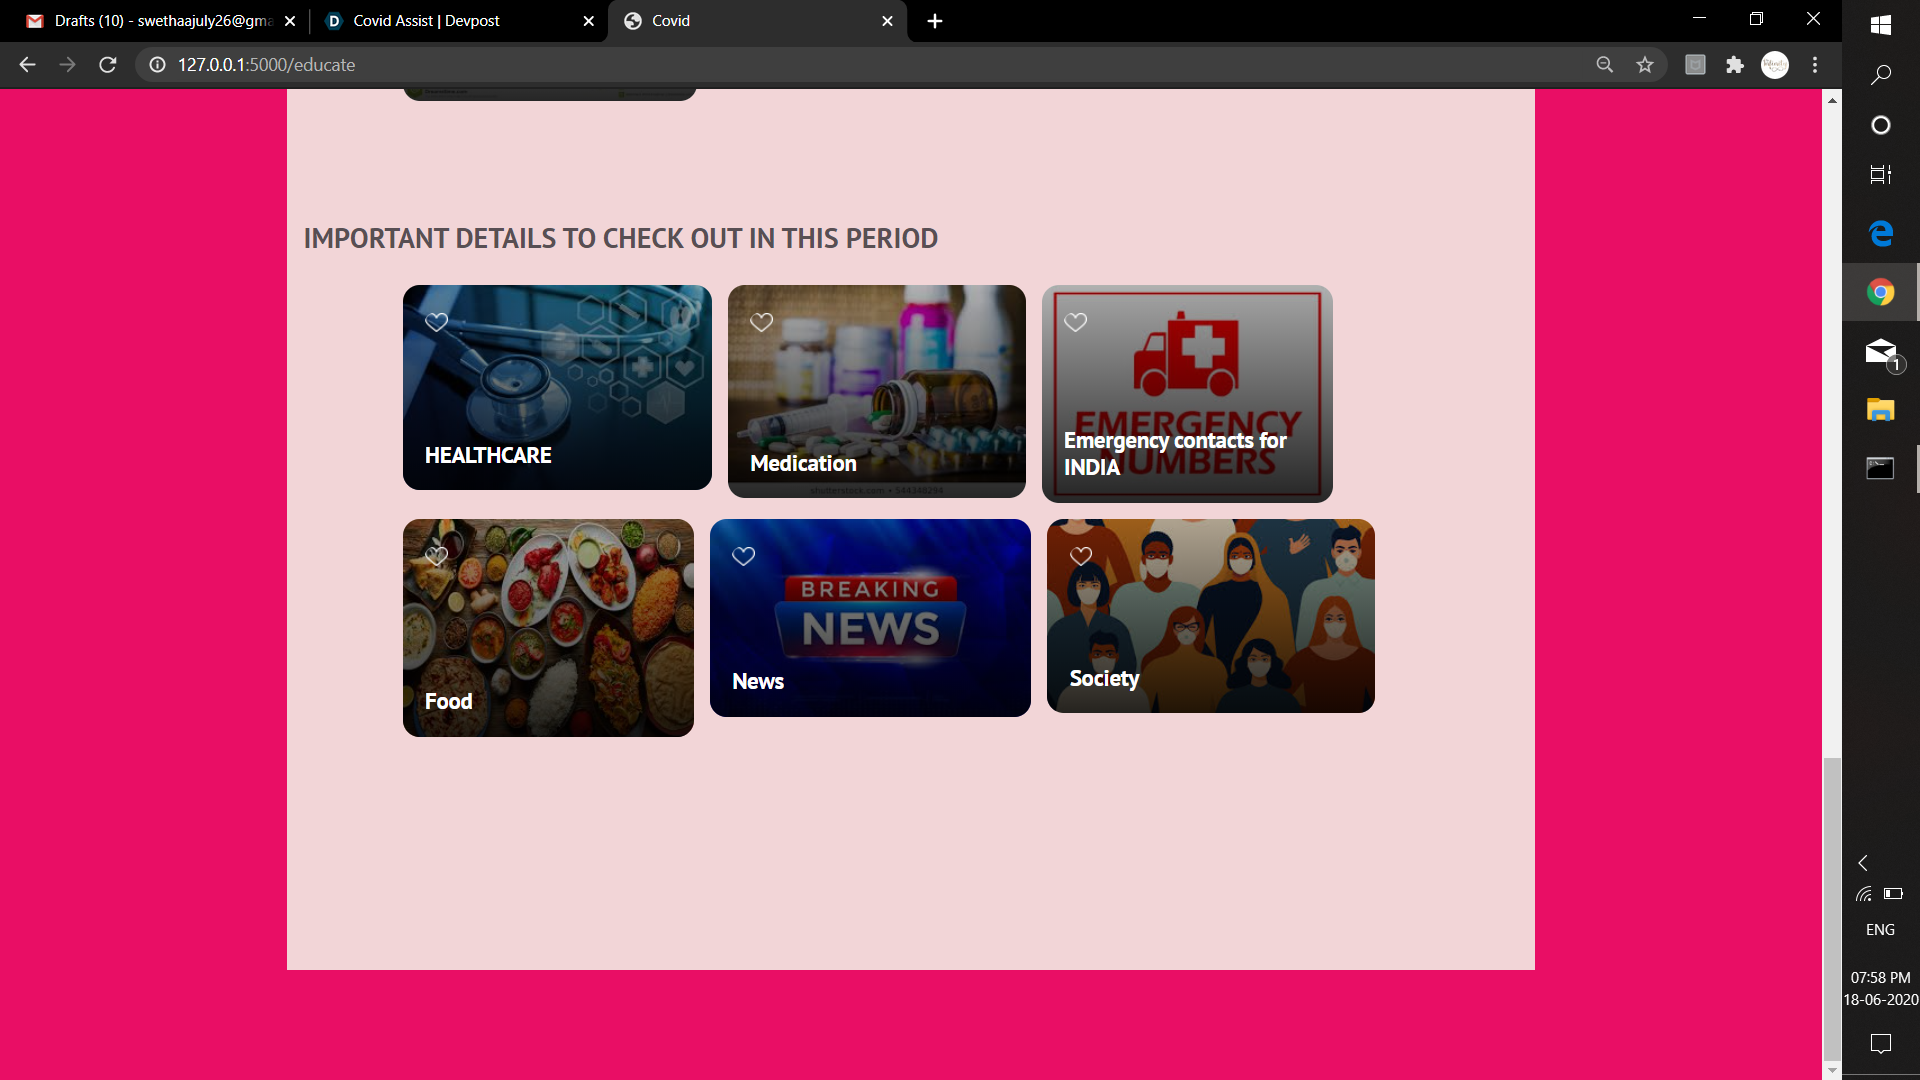Toggle the heart on the Emergency contacts card
1920x1080 pixels.
tap(1075, 322)
